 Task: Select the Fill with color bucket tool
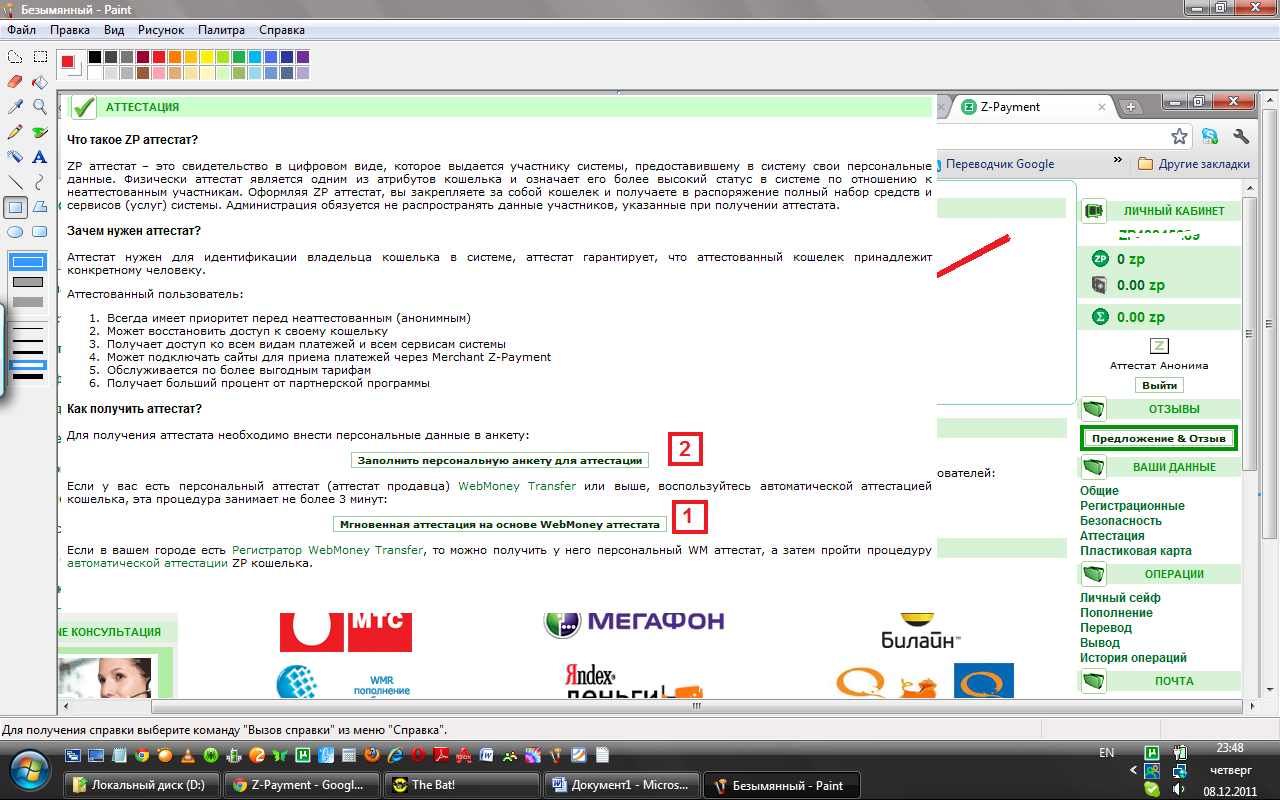tap(40, 81)
